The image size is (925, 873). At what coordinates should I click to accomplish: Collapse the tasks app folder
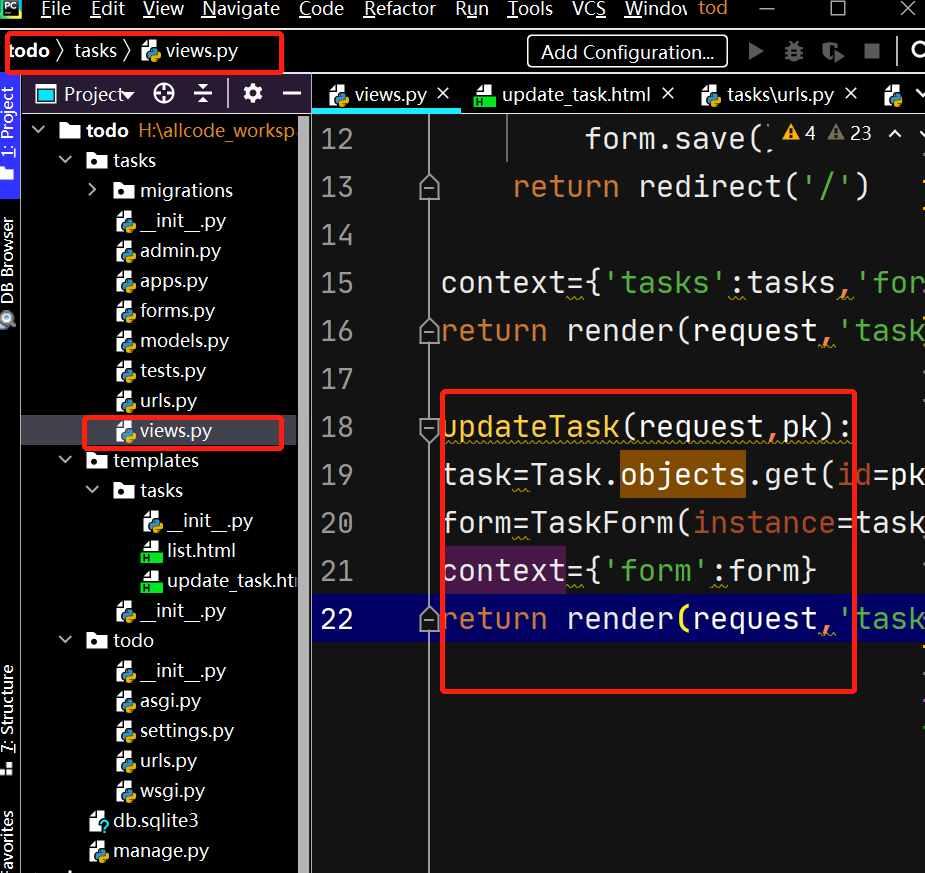tap(65, 159)
